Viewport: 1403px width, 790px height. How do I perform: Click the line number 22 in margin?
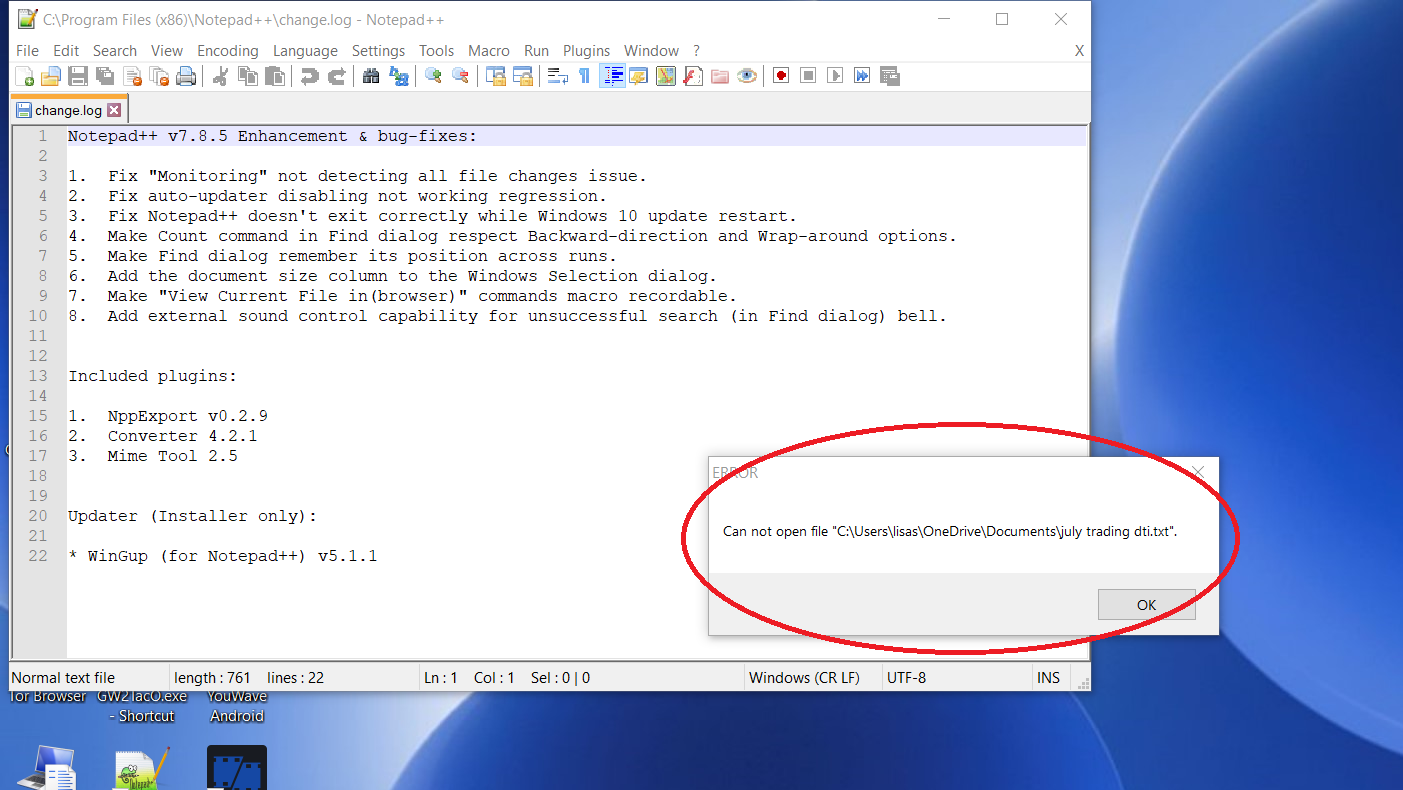pyautogui.click(x=38, y=556)
